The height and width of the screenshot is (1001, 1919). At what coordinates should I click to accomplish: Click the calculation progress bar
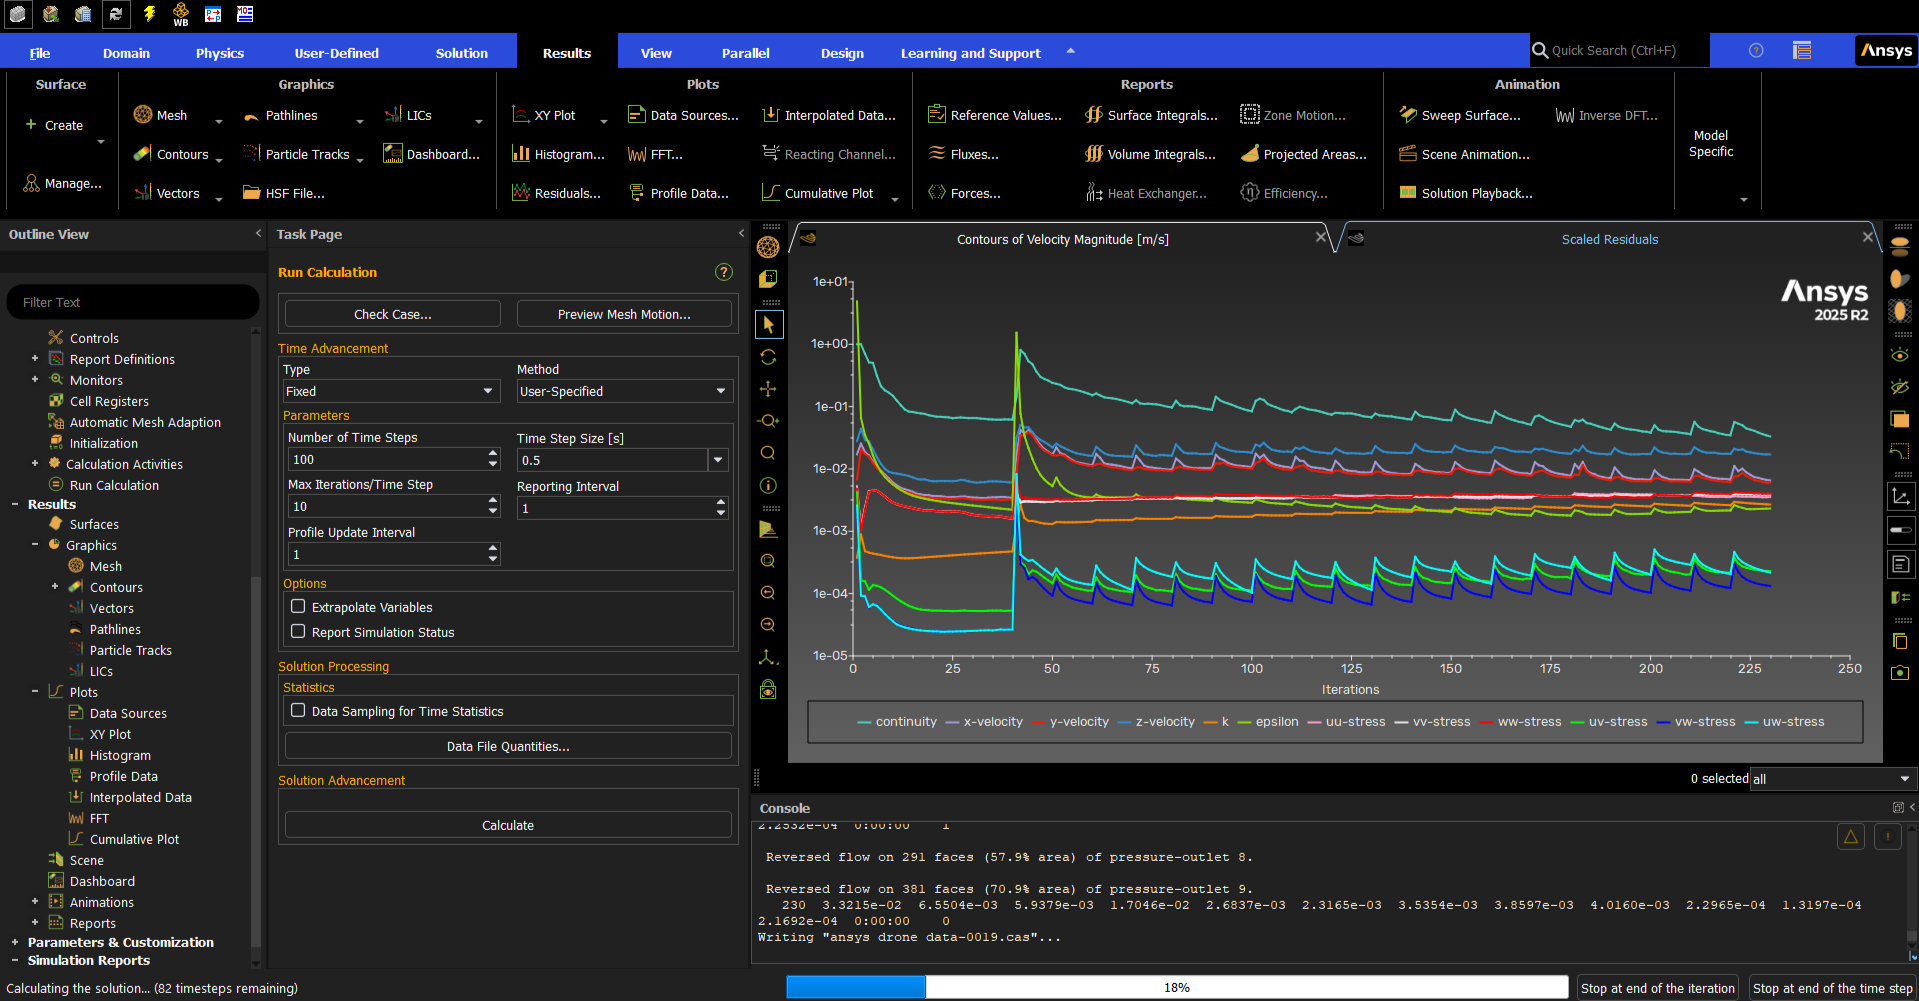click(1177, 987)
